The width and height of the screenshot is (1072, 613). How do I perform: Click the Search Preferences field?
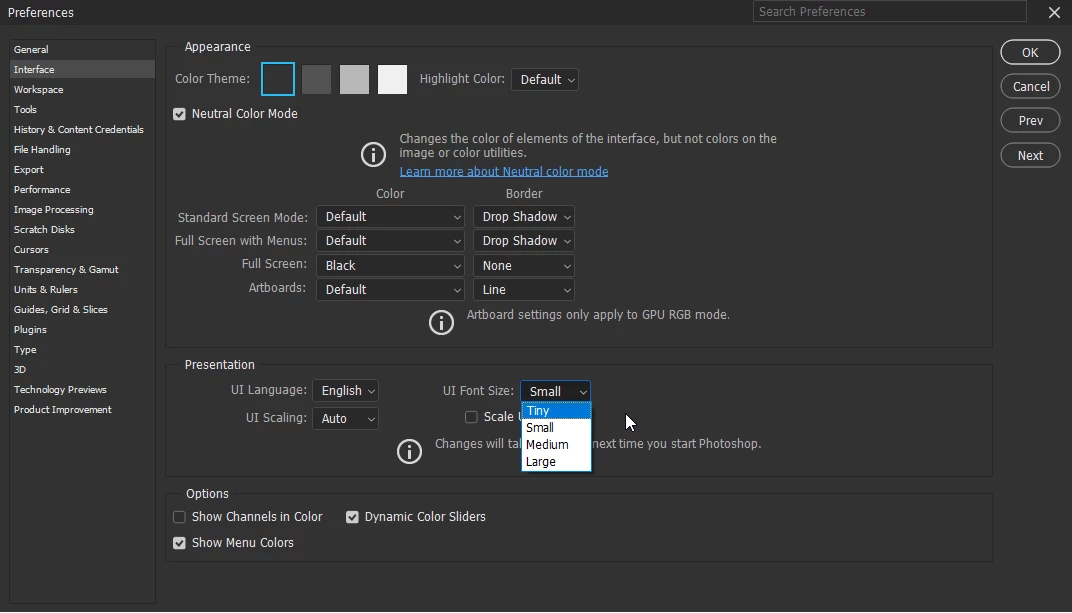click(889, 12)
